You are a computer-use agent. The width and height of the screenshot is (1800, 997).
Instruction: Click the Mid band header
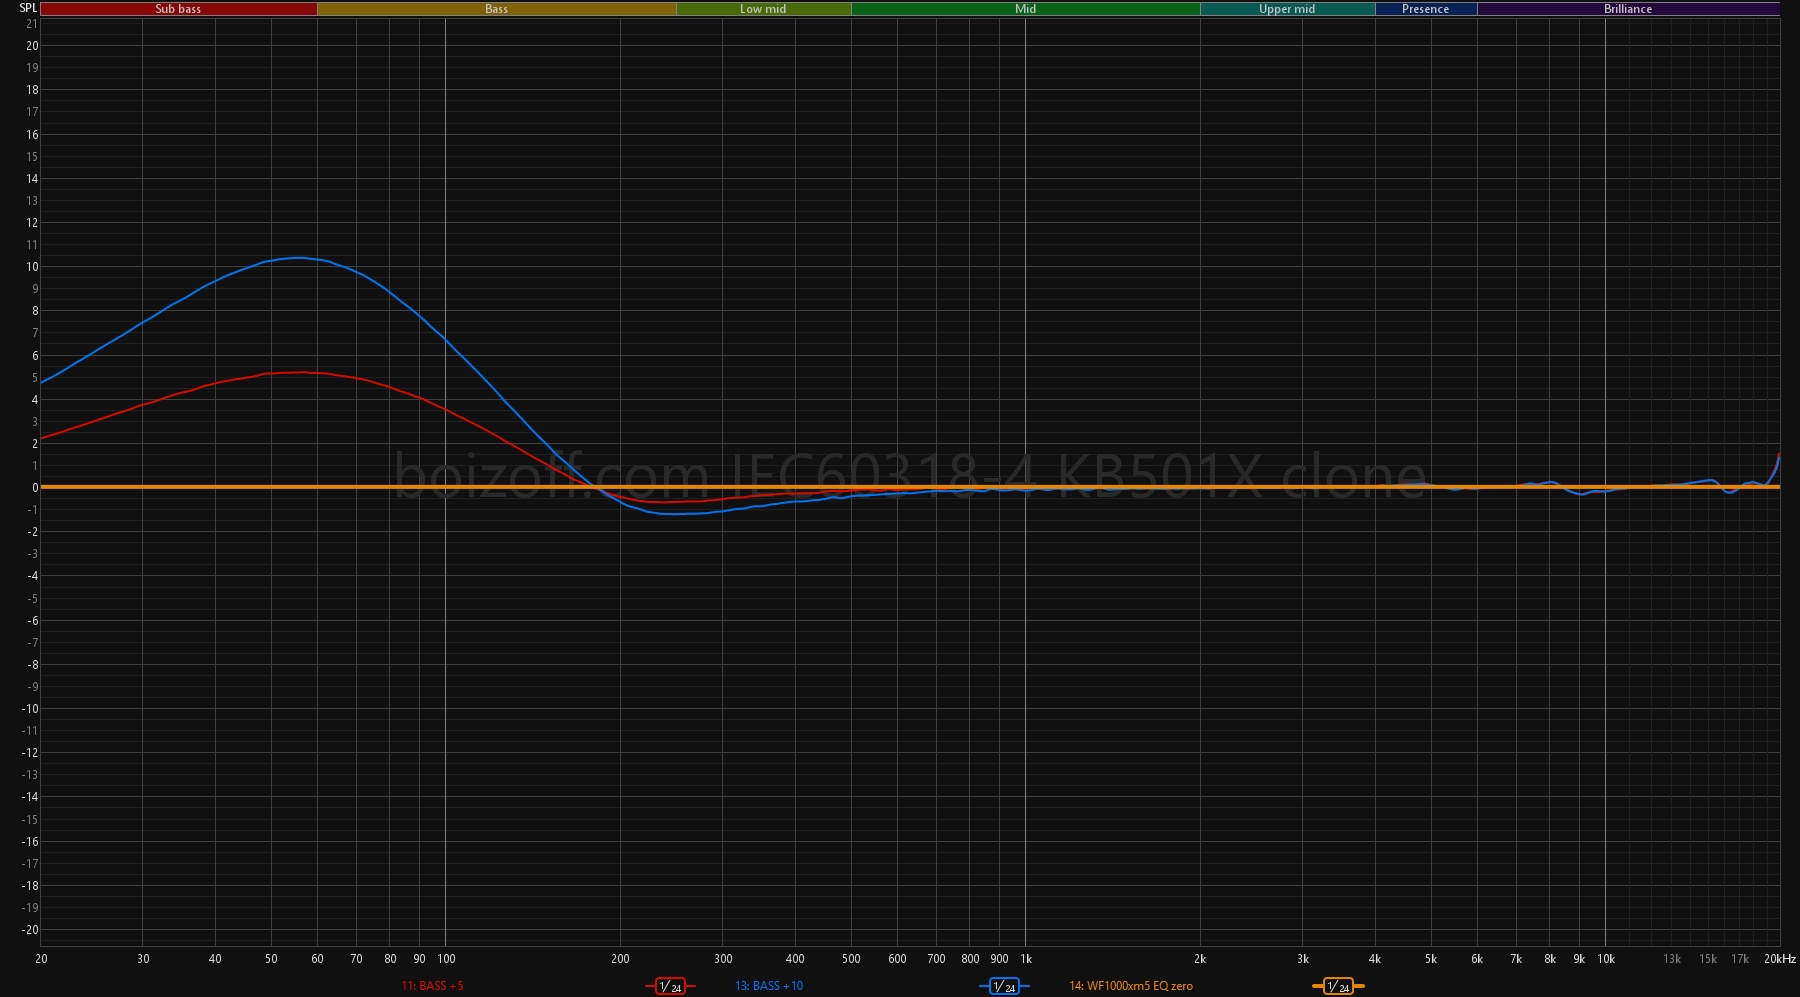[x=1025, y=9]
